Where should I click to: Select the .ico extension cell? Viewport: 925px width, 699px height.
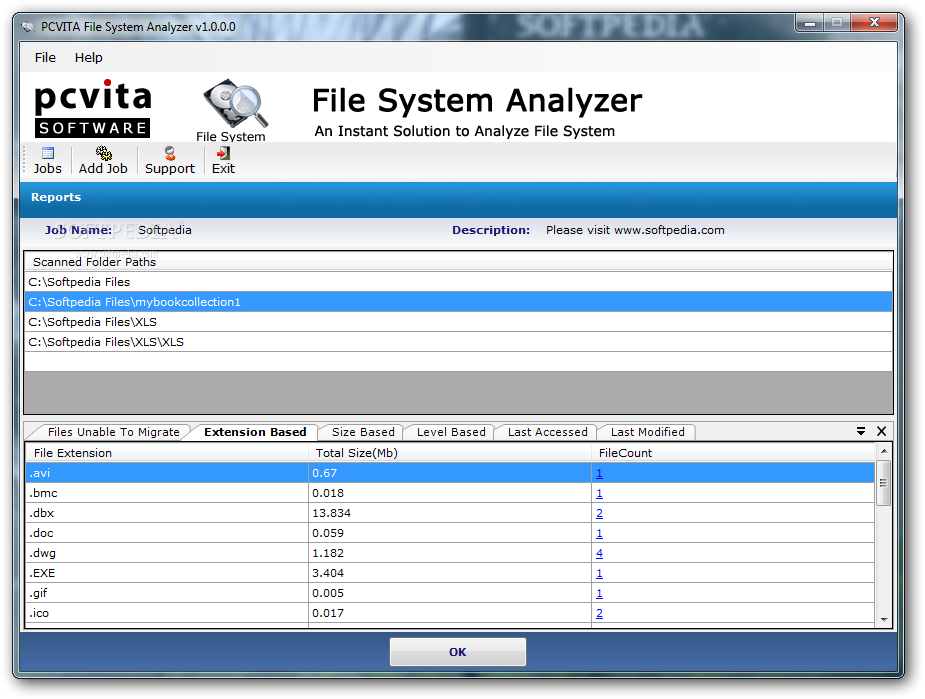pos(167,613)
